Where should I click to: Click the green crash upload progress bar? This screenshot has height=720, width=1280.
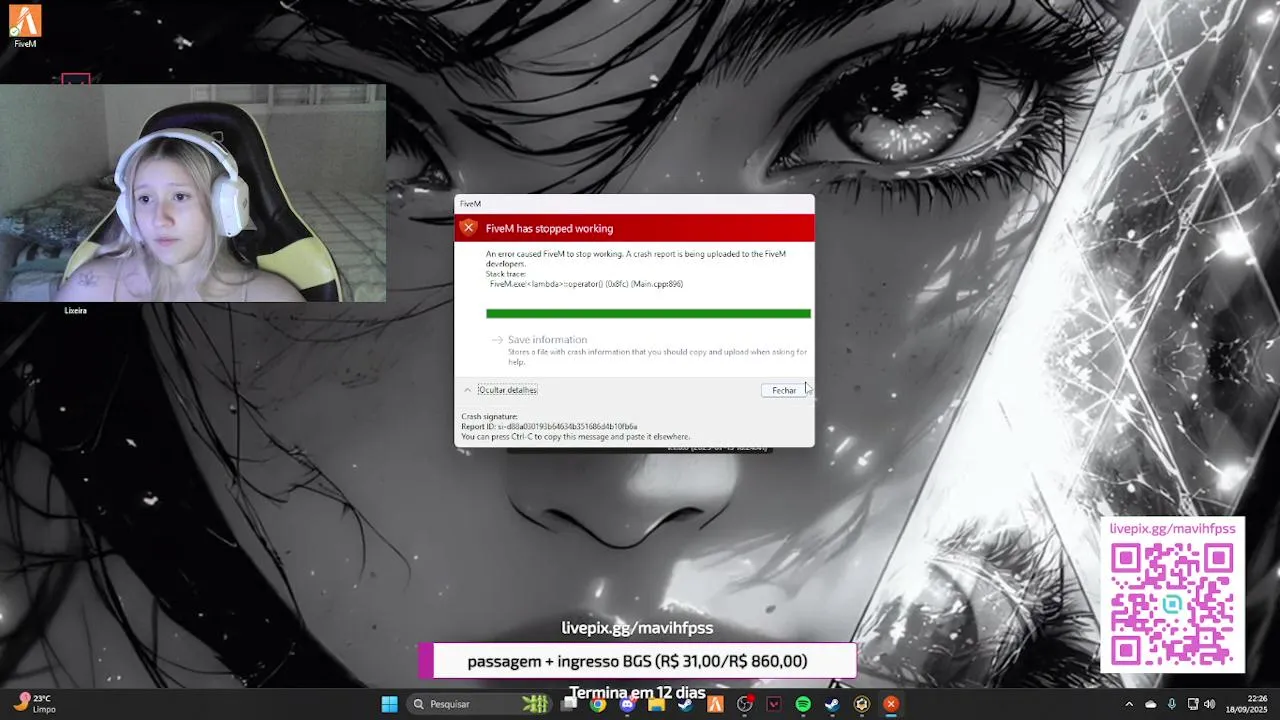click(x=648, y=313)
